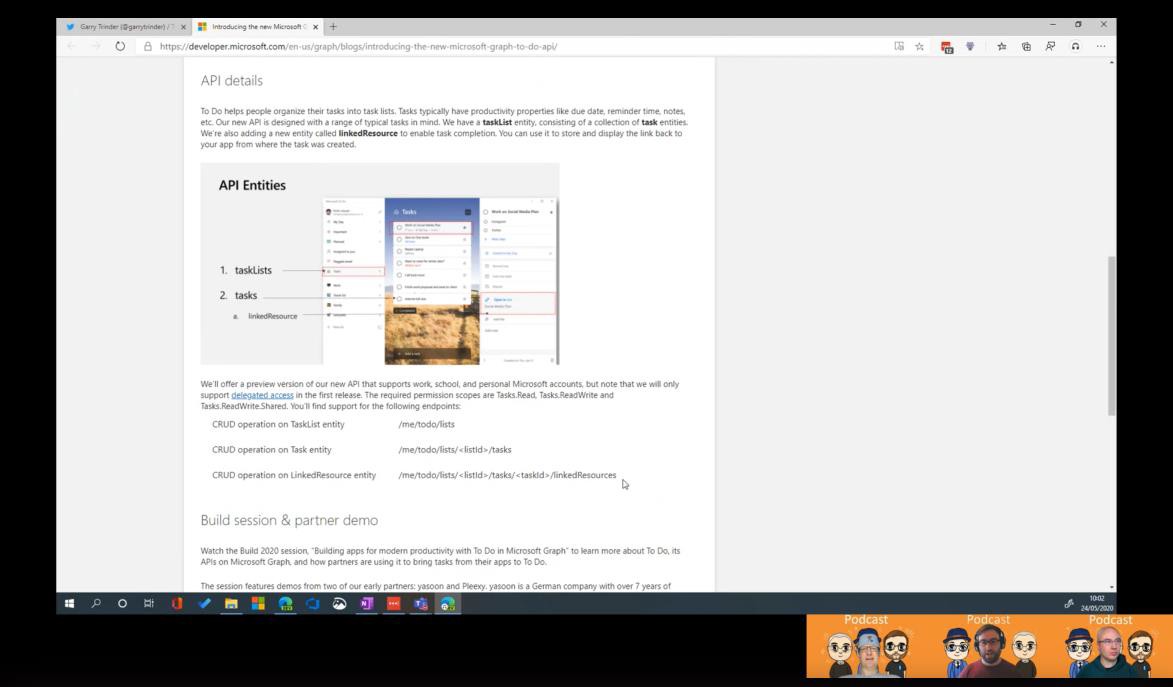
Task: Open OneNote from the taskbar
Action: point(367,604)
